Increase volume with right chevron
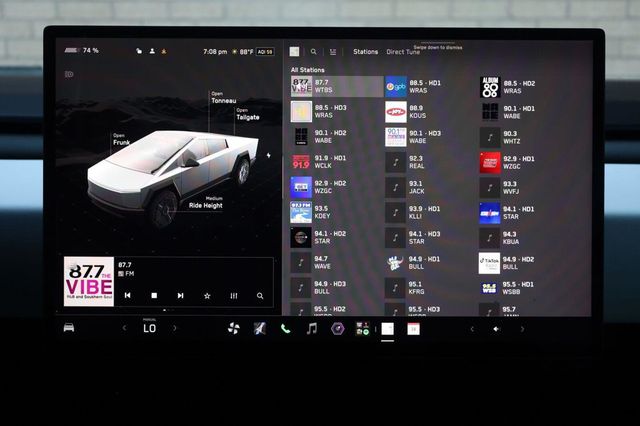 coord(522,329)
